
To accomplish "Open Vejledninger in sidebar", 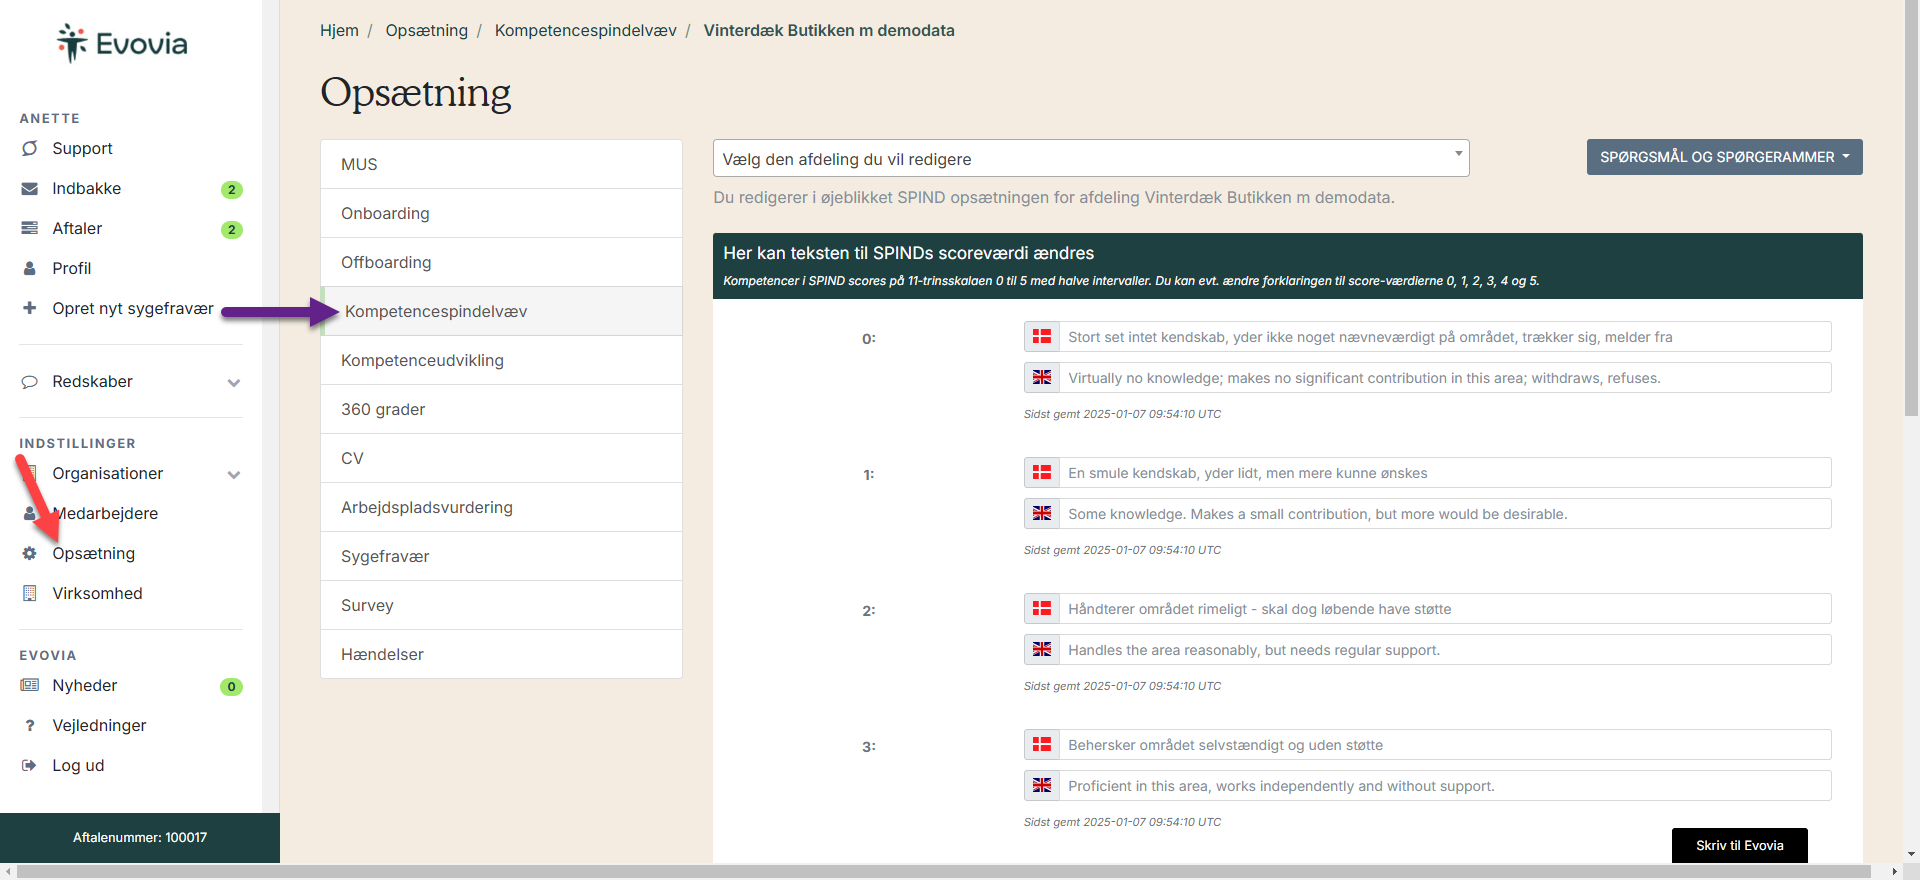I will coord(99,725).
